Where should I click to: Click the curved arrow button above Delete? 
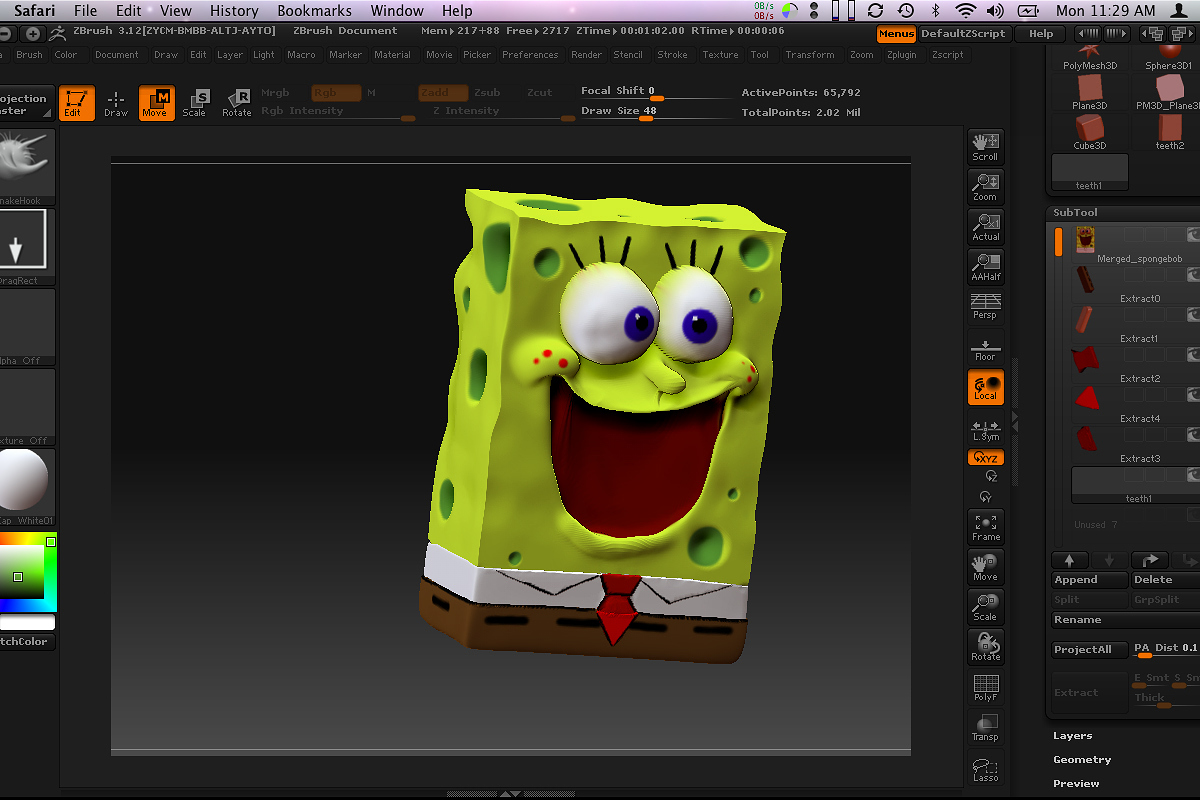(1149, 560)
